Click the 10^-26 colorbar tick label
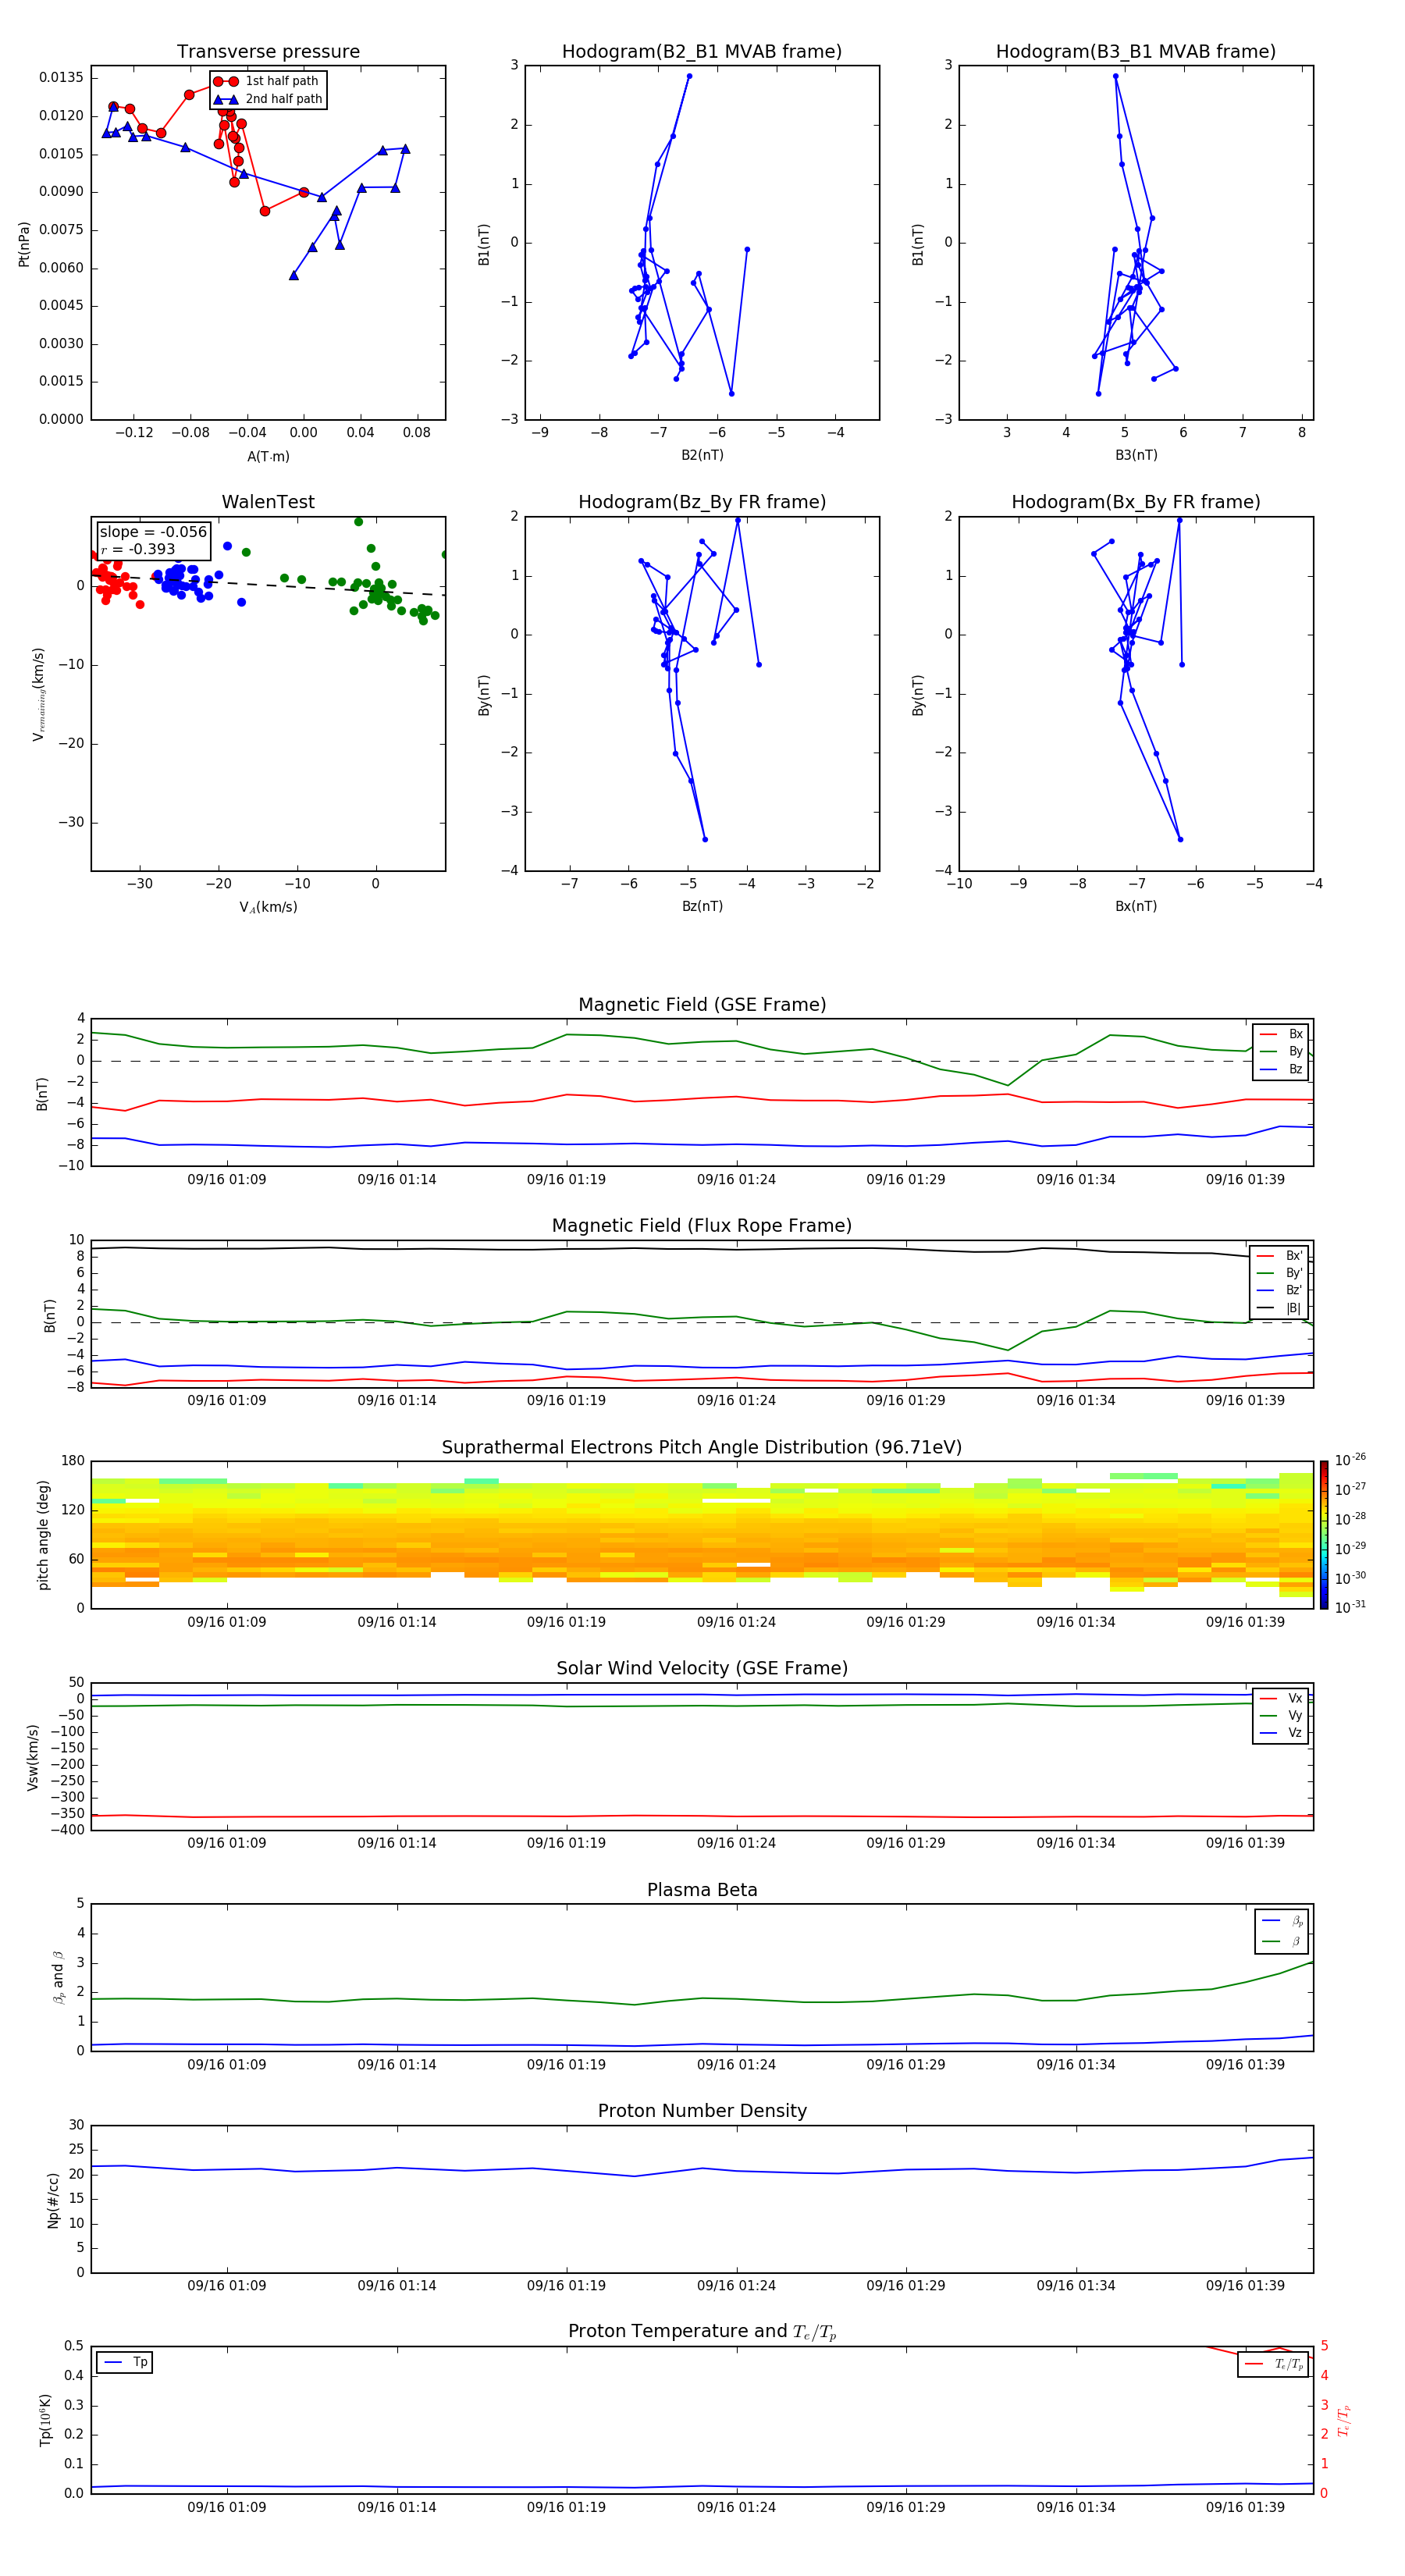The height and width of the screenshot is (2576, 1405). [x=1350, y=1460]
